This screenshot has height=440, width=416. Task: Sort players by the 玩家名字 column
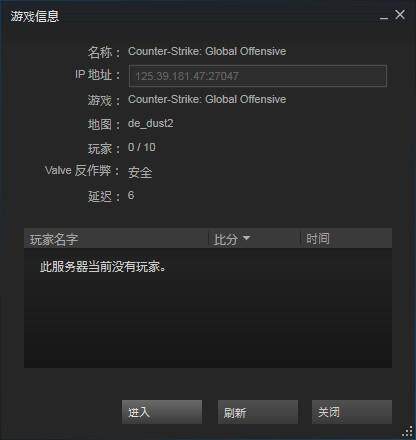[x=116, y=239]
